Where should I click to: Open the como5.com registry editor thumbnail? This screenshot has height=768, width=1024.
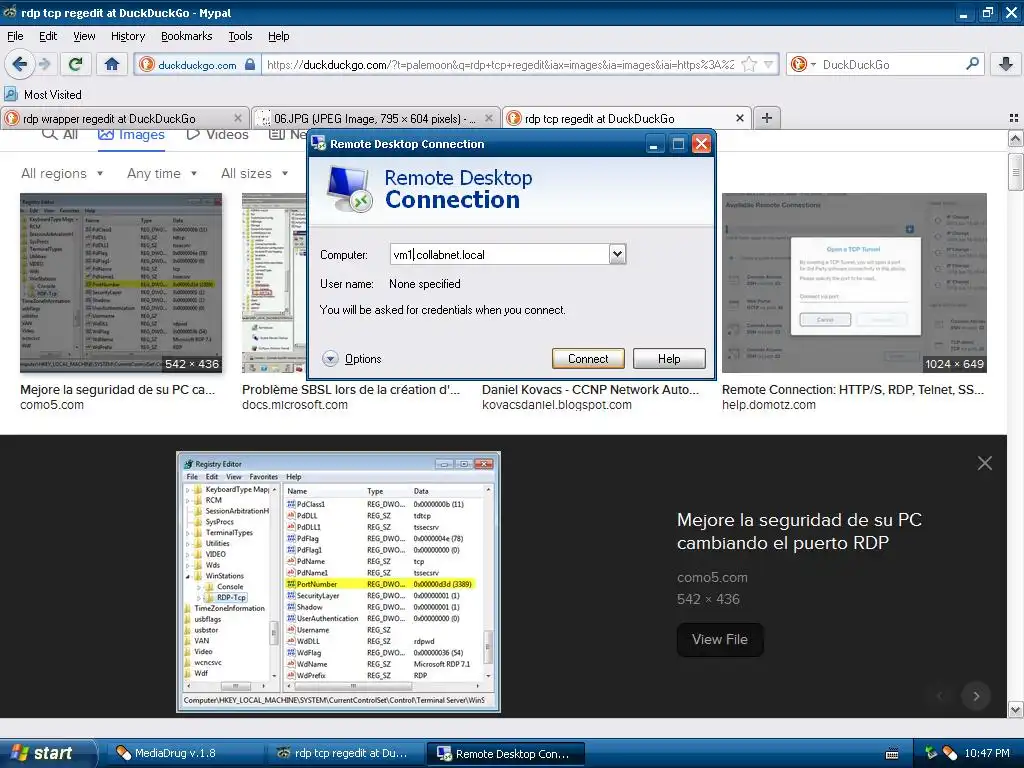click(121, 283)
